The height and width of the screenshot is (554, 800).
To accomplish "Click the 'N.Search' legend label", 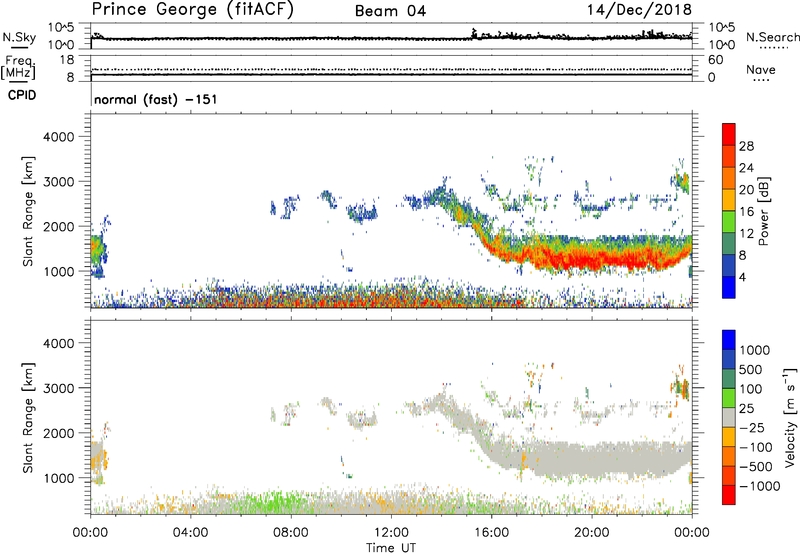I will click(772, 37).
